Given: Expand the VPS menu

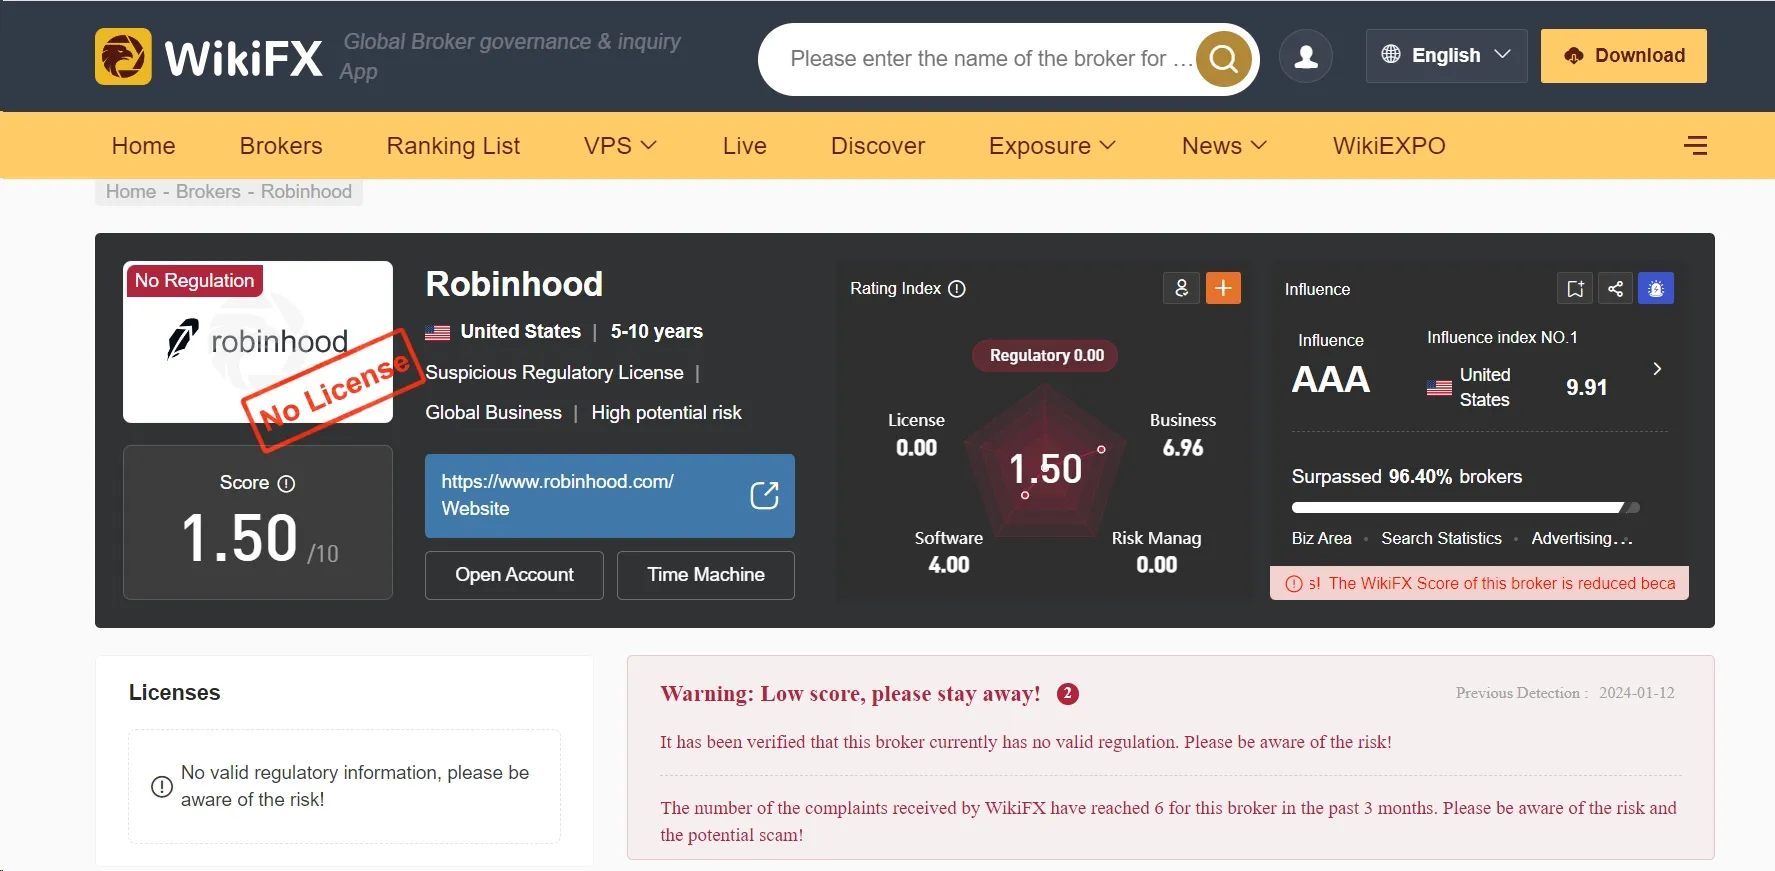Looking at the screenshot, I should [x=620, y=146].
